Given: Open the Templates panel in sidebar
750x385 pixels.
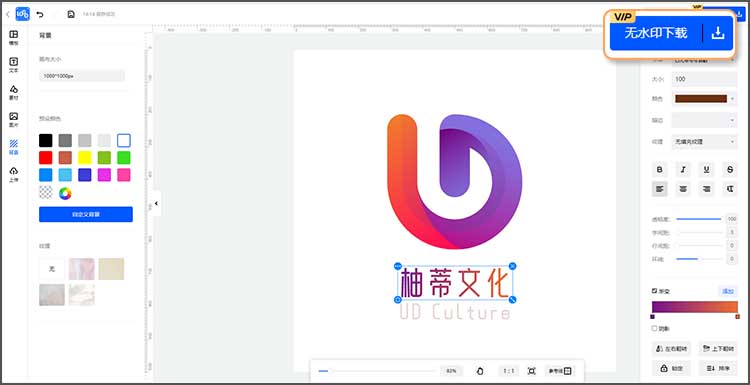Looking at the screenshot, I should click(x=14, y=37).
